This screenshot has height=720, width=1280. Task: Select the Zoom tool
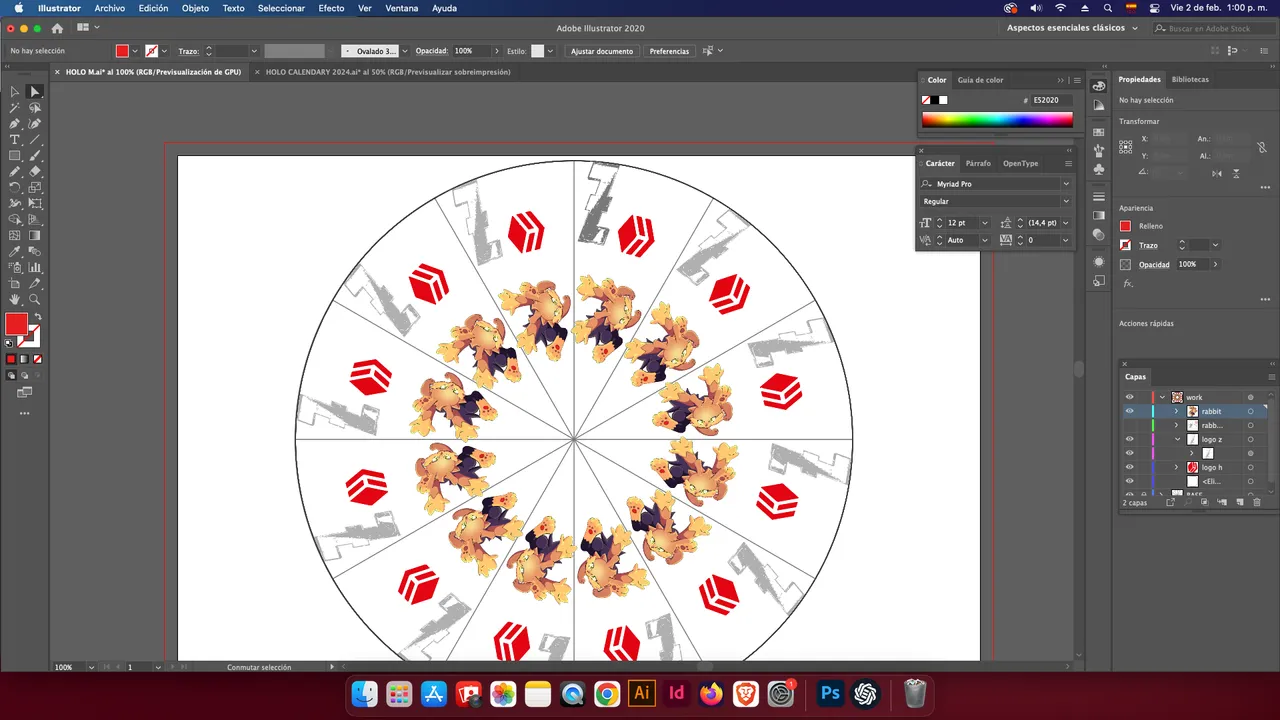pyautogui.click(x=34, y=299)
